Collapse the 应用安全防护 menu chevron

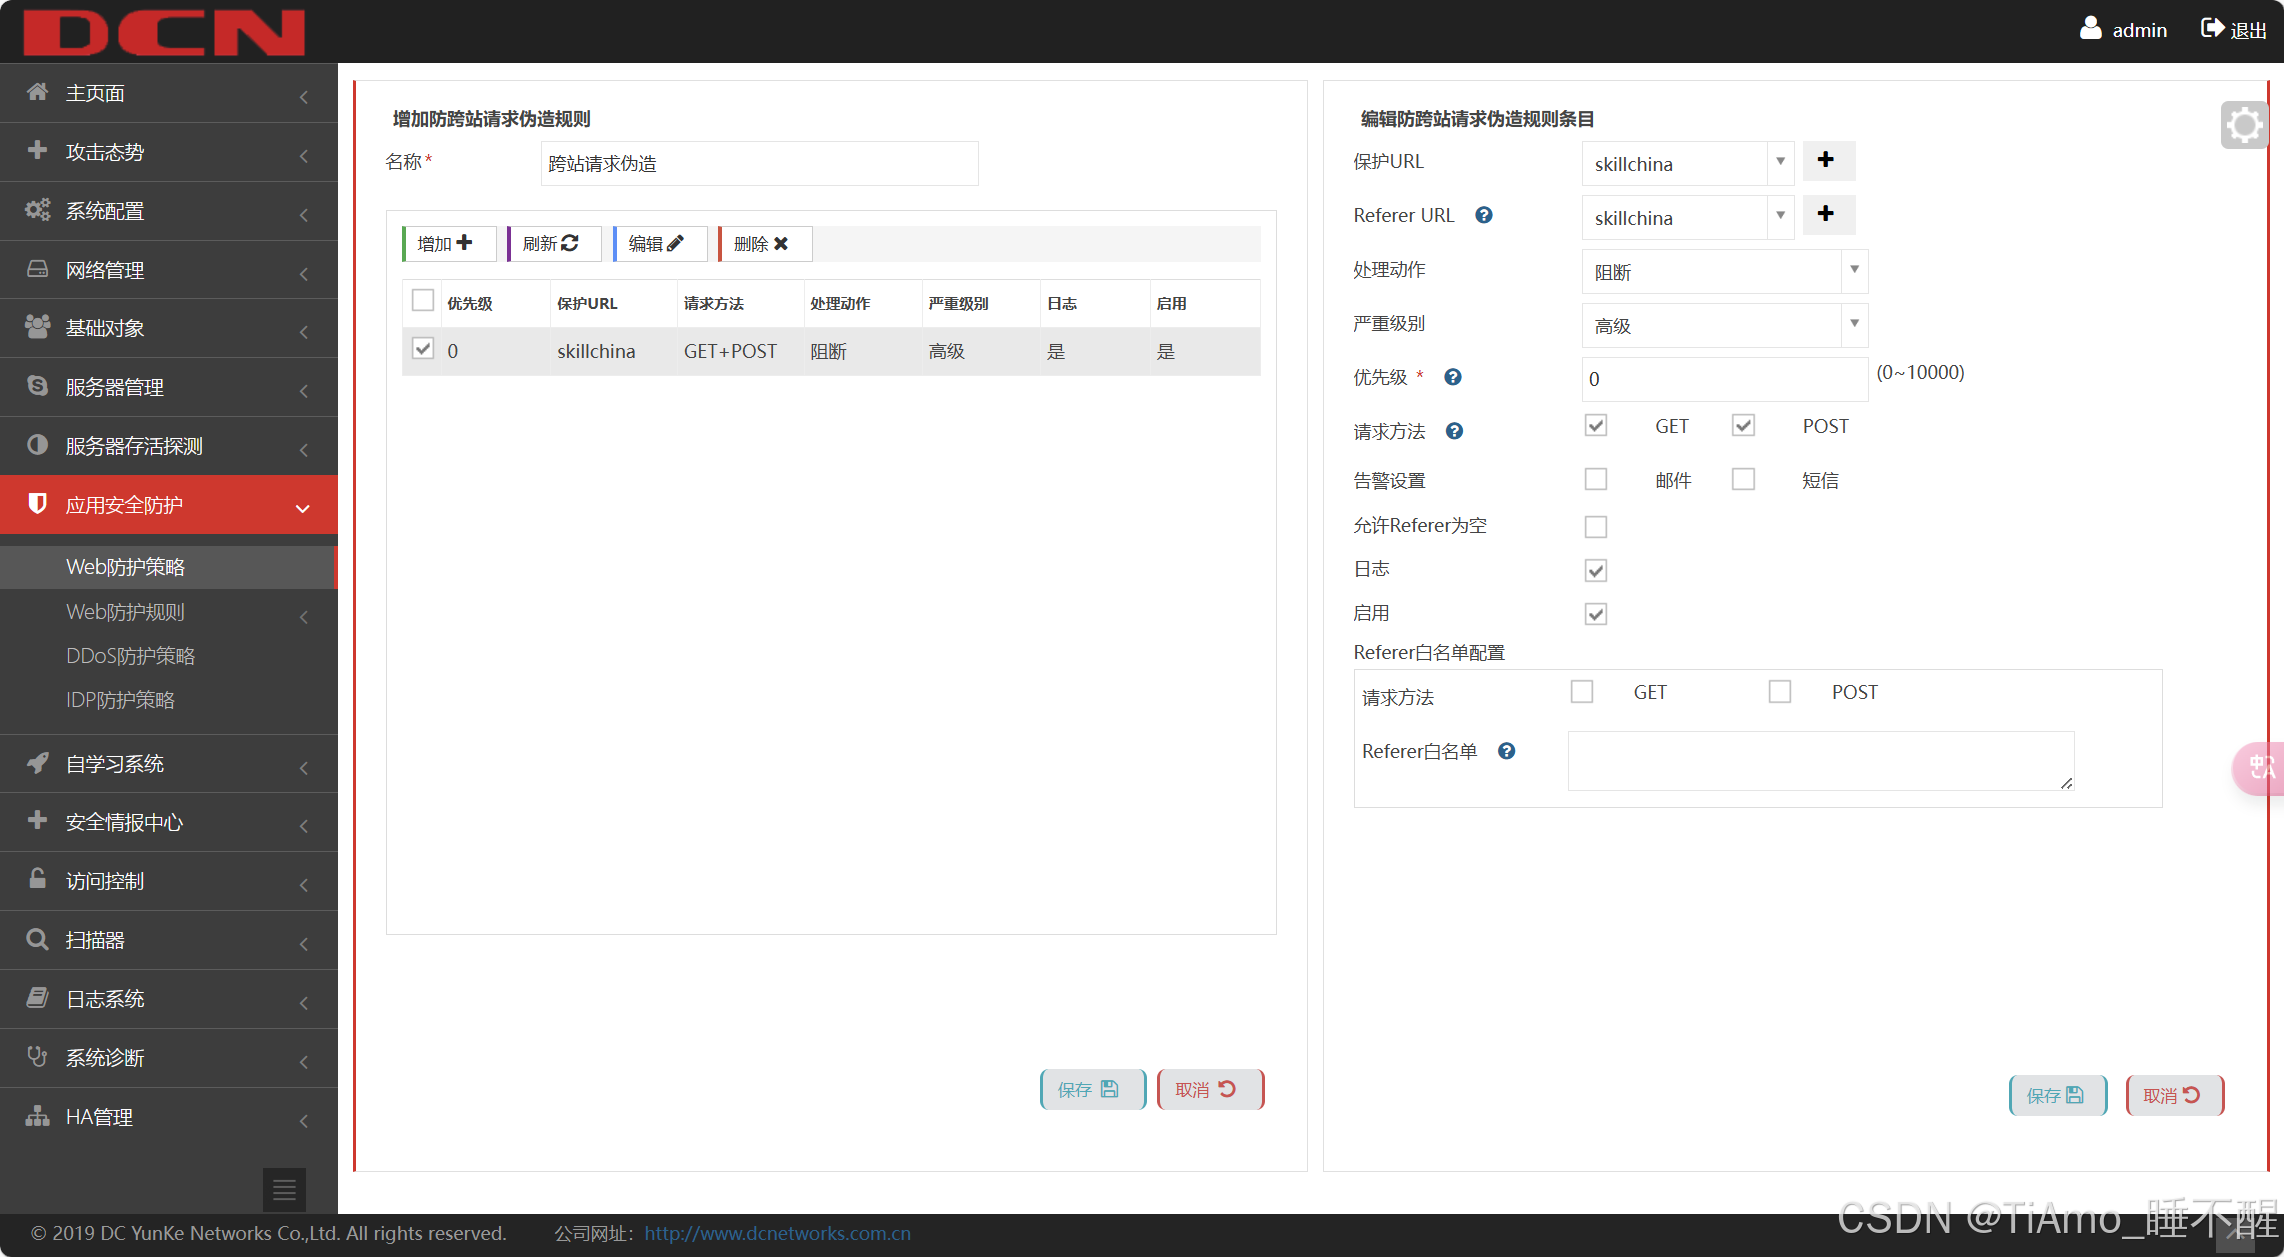(x=303, y=509)
